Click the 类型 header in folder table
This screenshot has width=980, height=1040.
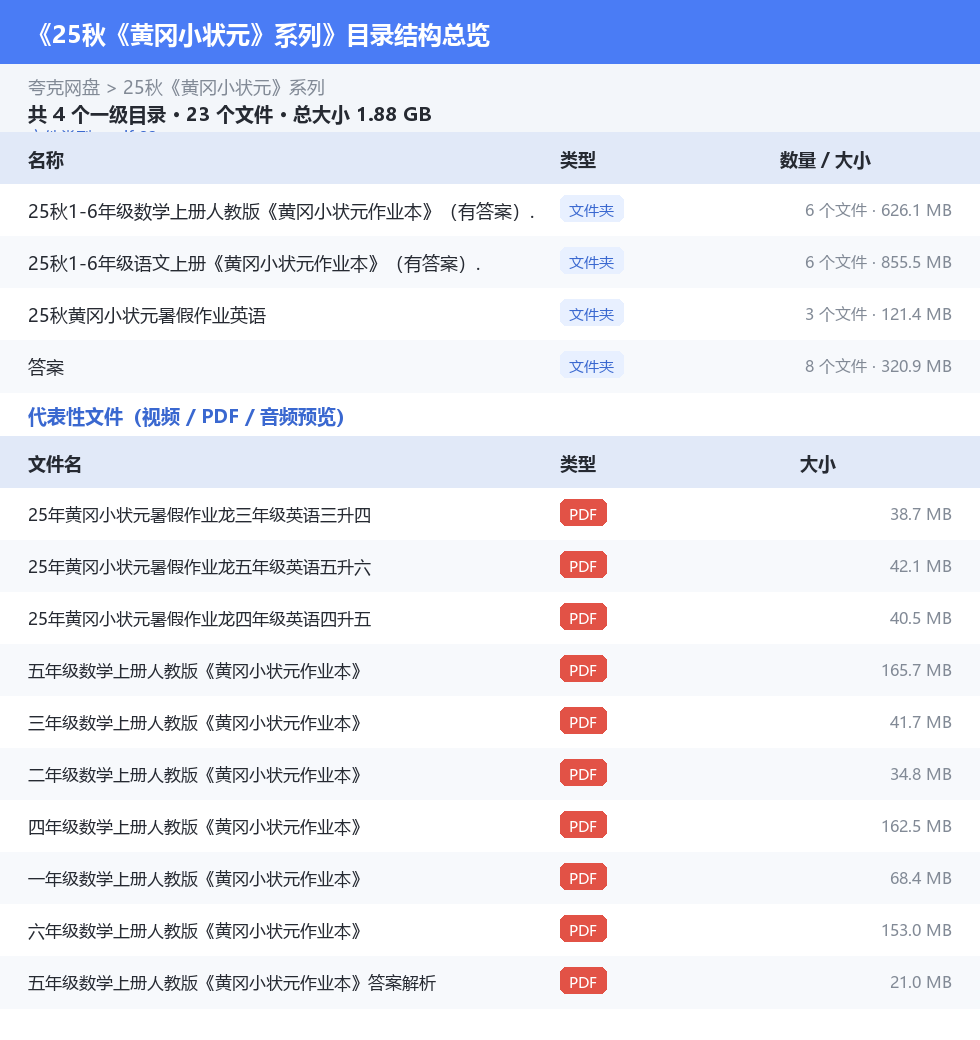[578, 160]
